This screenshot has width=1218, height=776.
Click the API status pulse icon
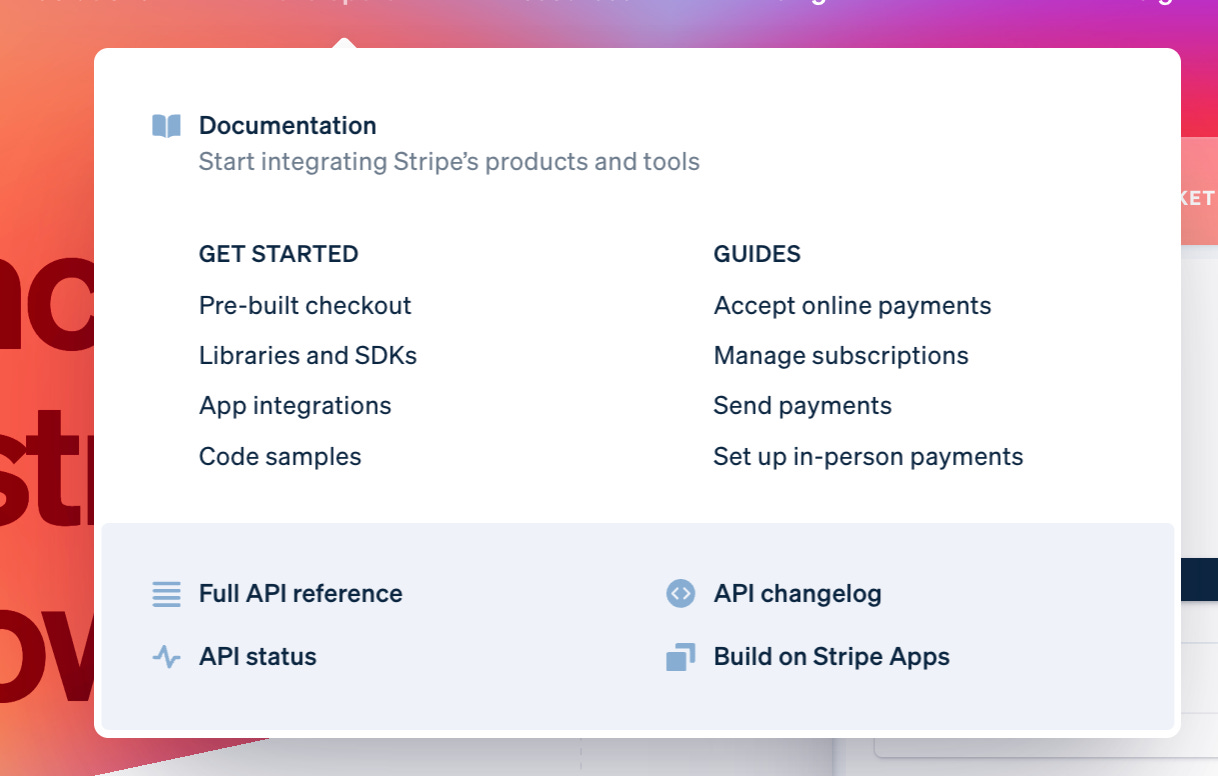point(166,657)
